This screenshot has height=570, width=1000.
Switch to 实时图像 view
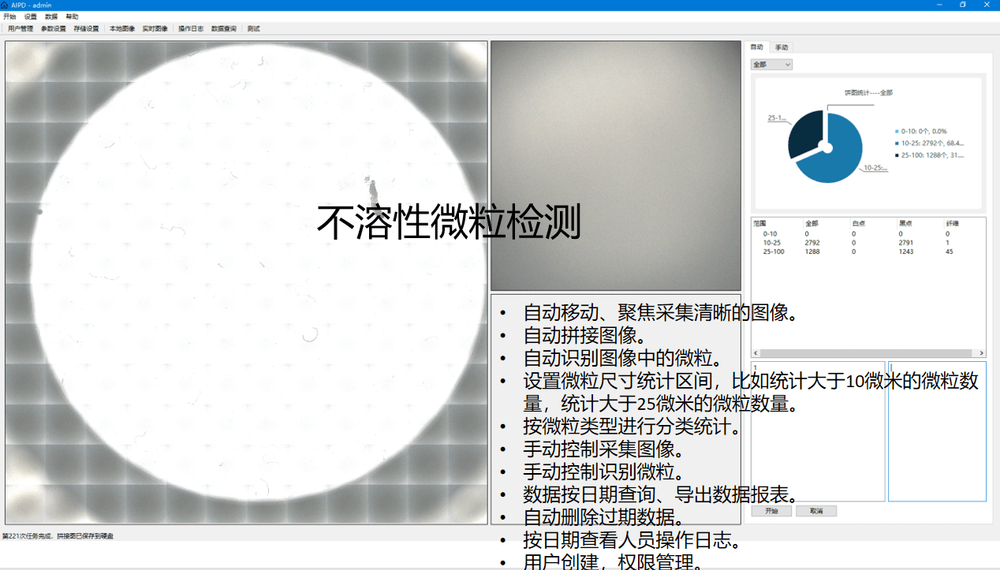155,29
